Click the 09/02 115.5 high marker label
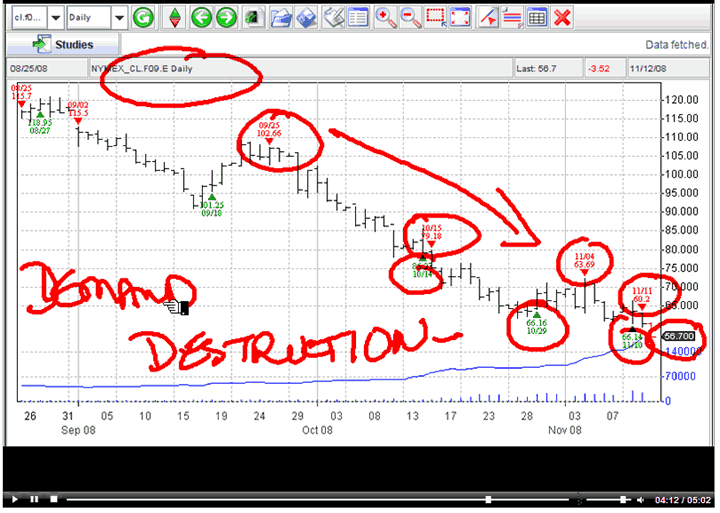 point(78,109)
